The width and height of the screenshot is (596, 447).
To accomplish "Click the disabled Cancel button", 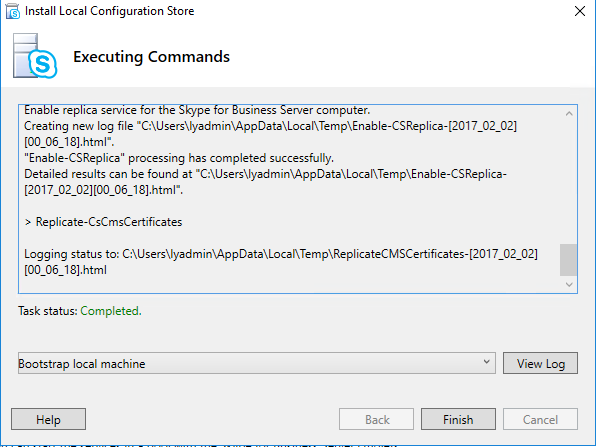I will (x=540, y=419).
